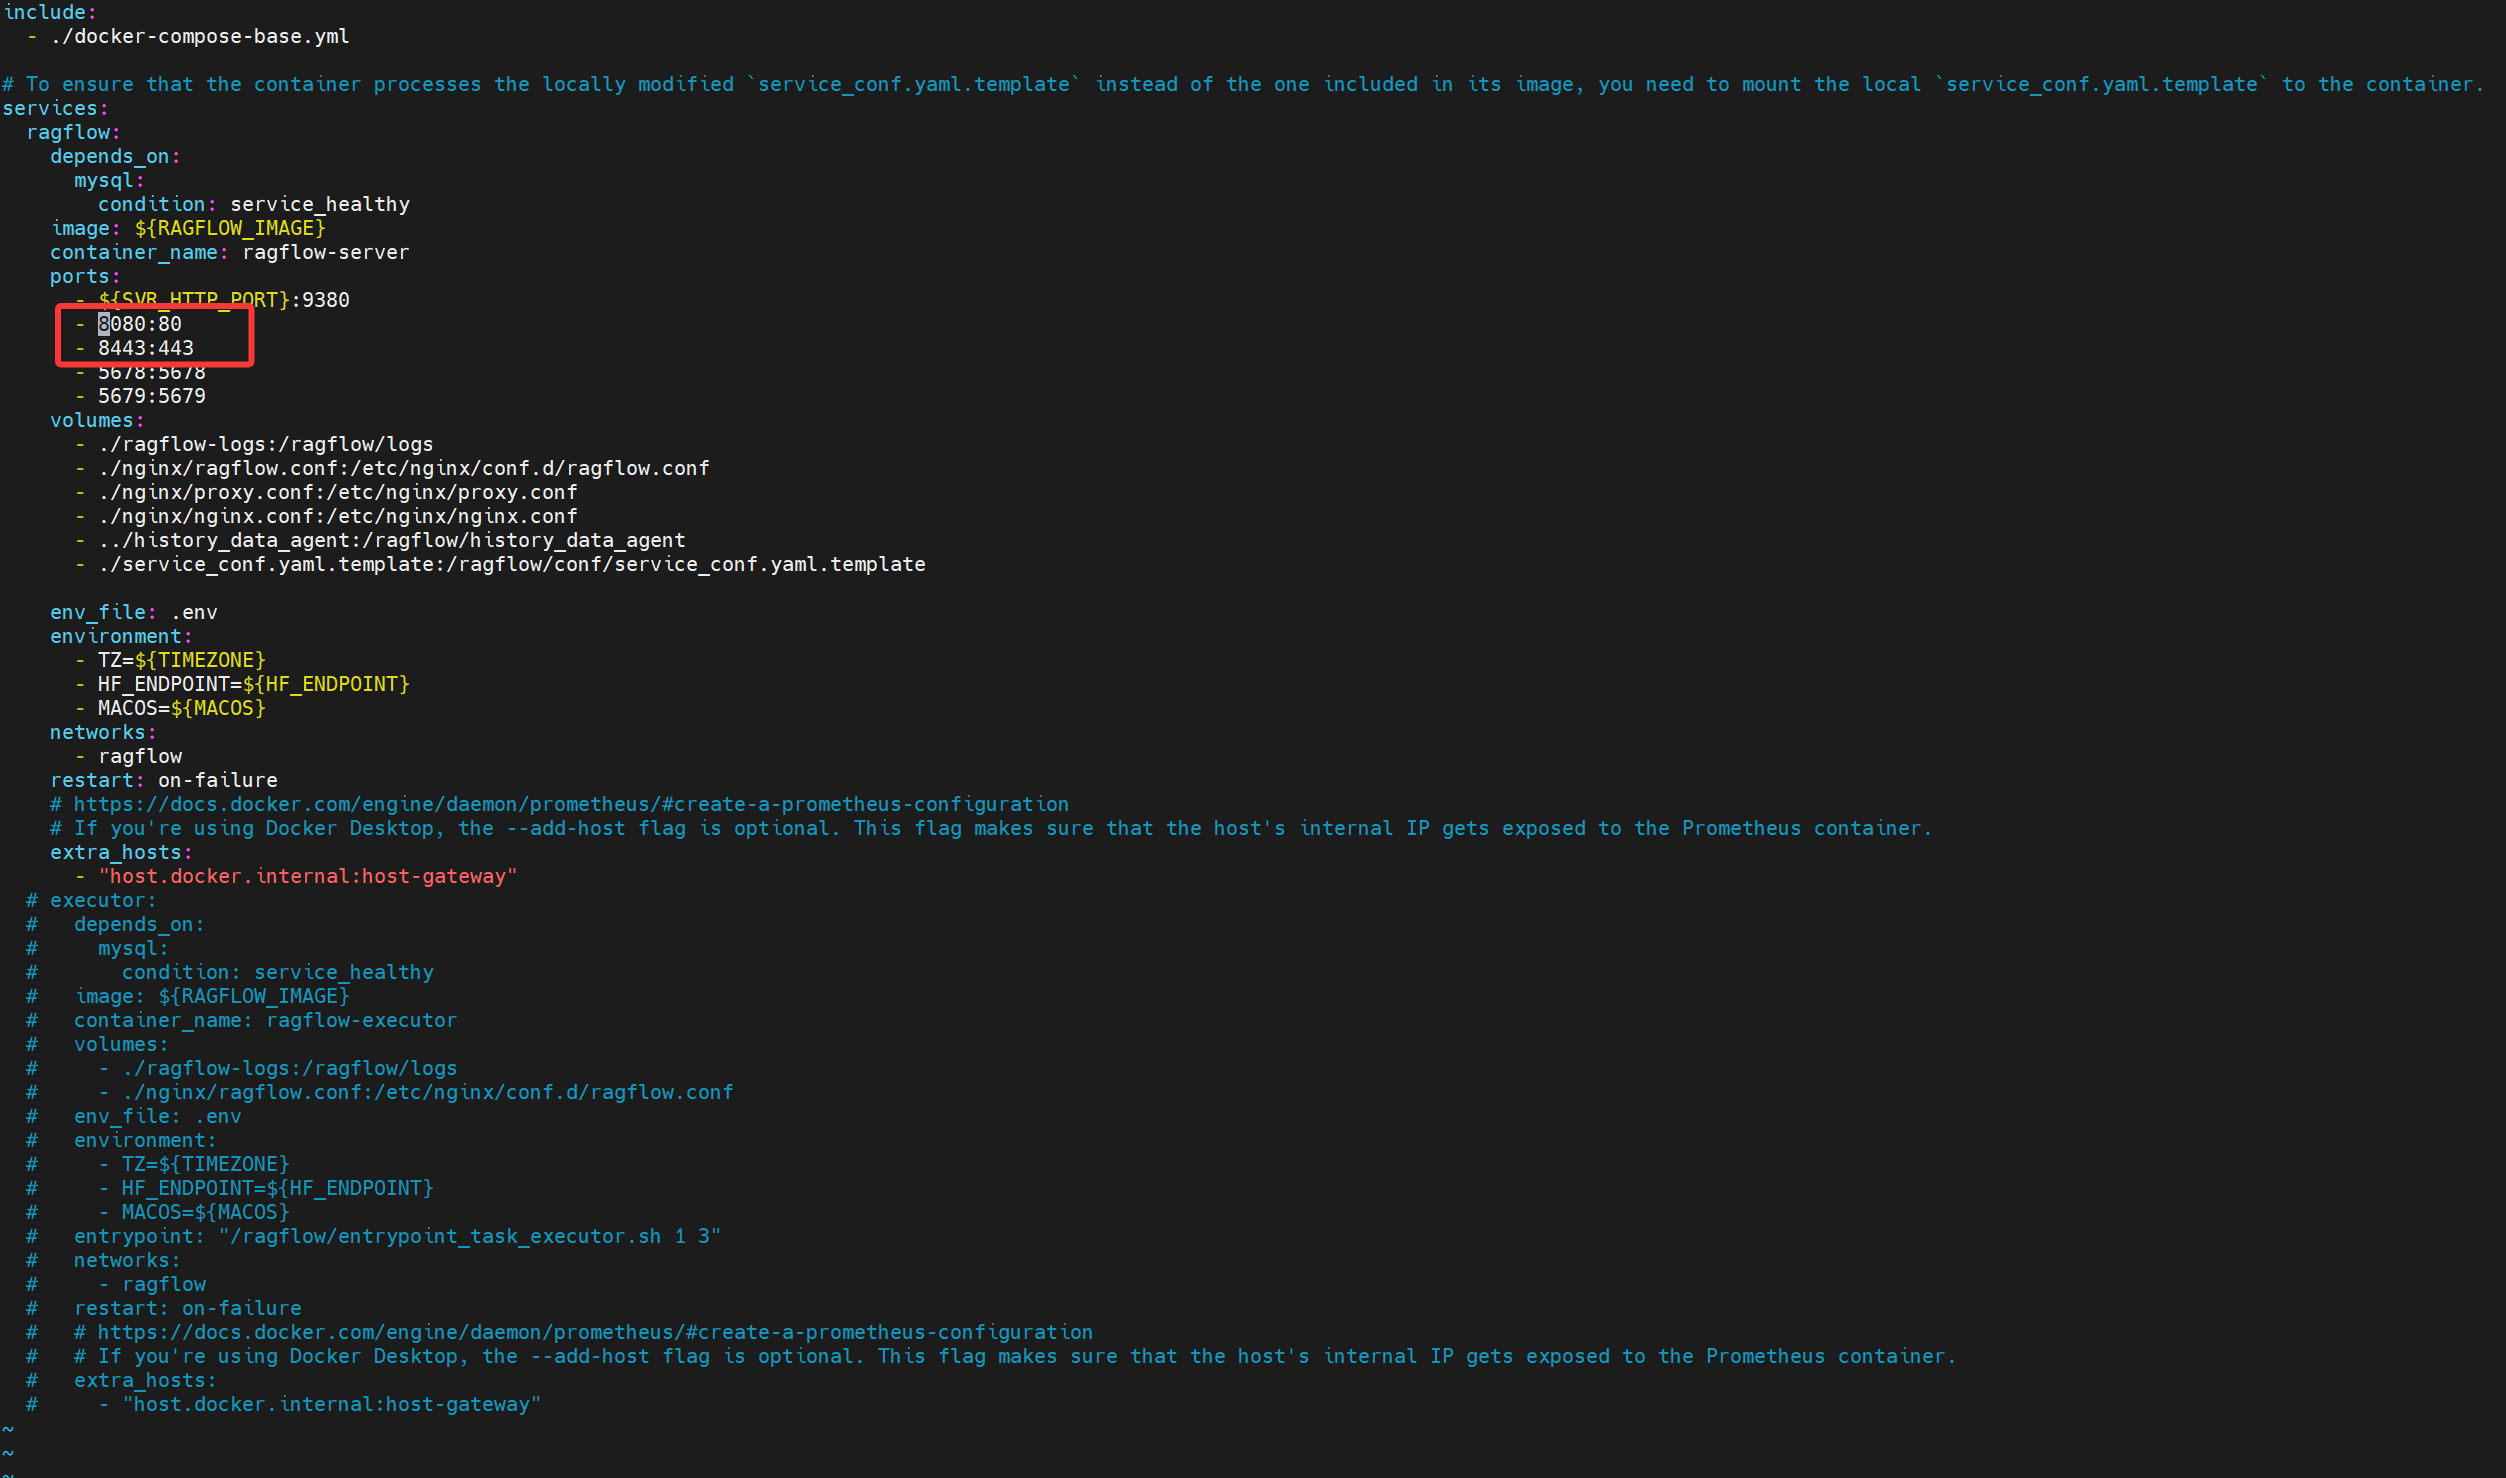Select the yellow ${RAGFLOW_IMAGE} variable
Screen dimensions: 2506x1478
tap(230, 228)
